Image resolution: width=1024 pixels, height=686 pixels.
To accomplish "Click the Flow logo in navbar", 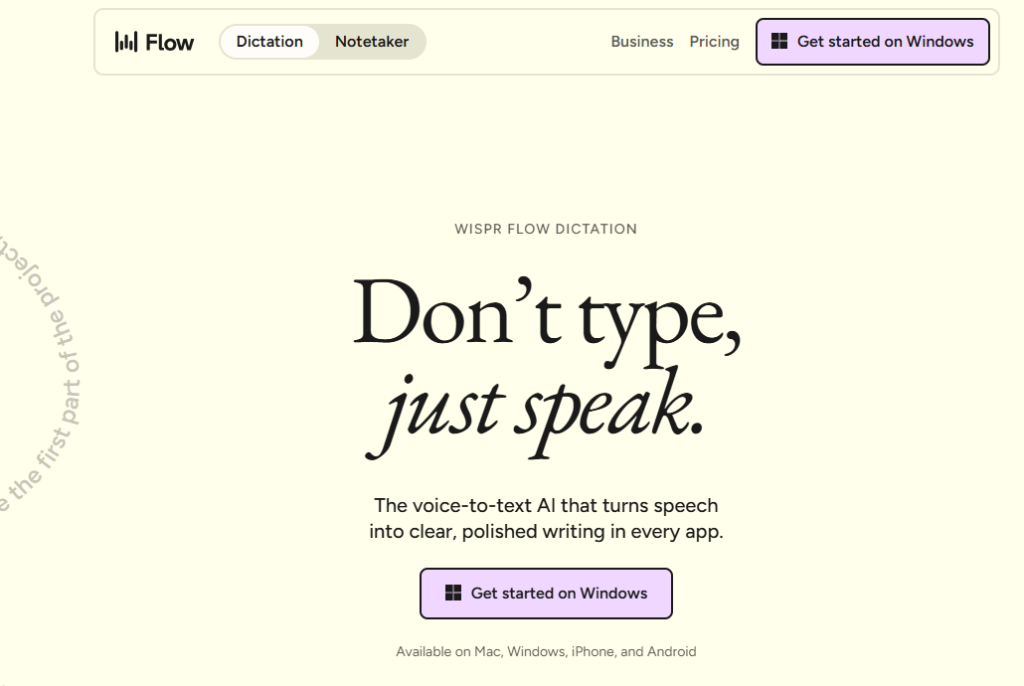I will click(x=154, y=42).
